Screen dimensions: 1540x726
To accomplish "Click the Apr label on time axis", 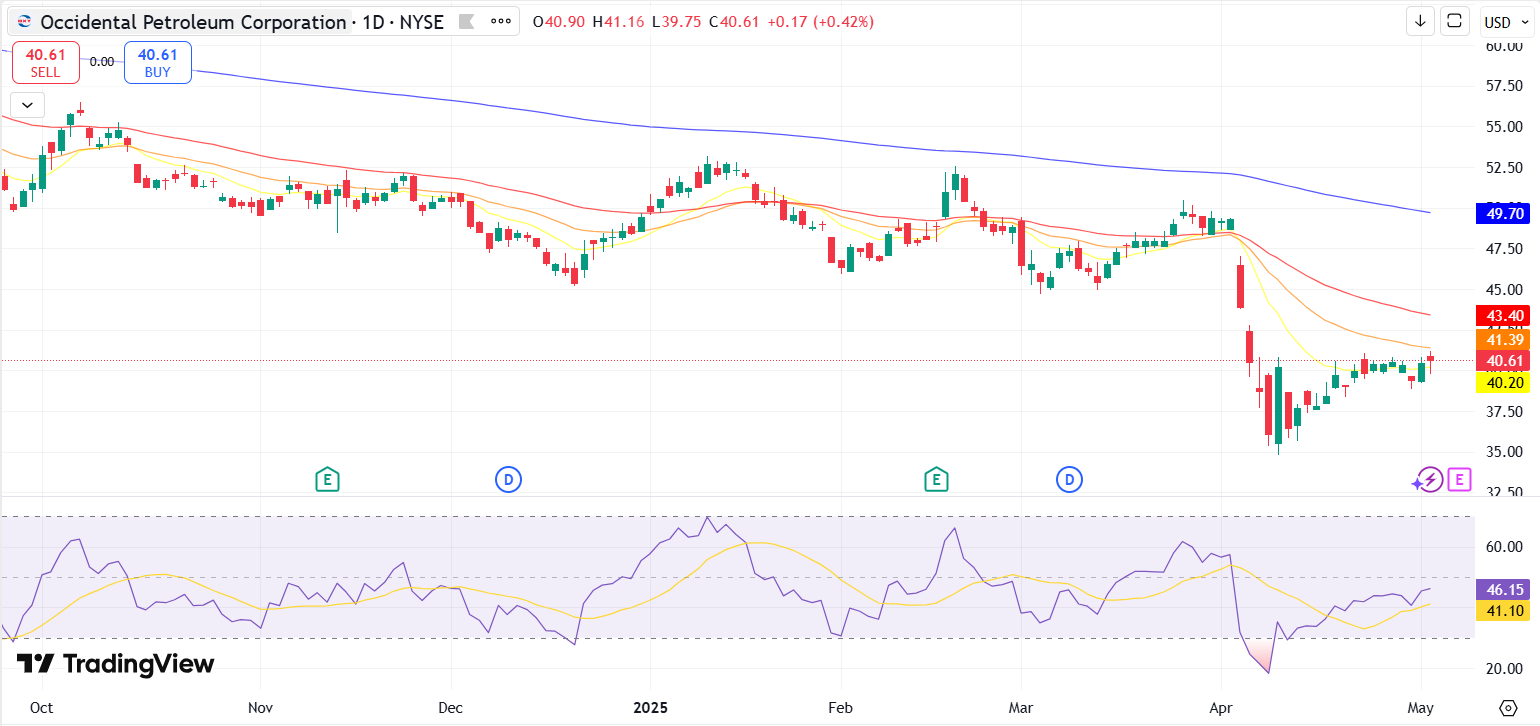I will pyautogui.click(x=1222, y=708).
